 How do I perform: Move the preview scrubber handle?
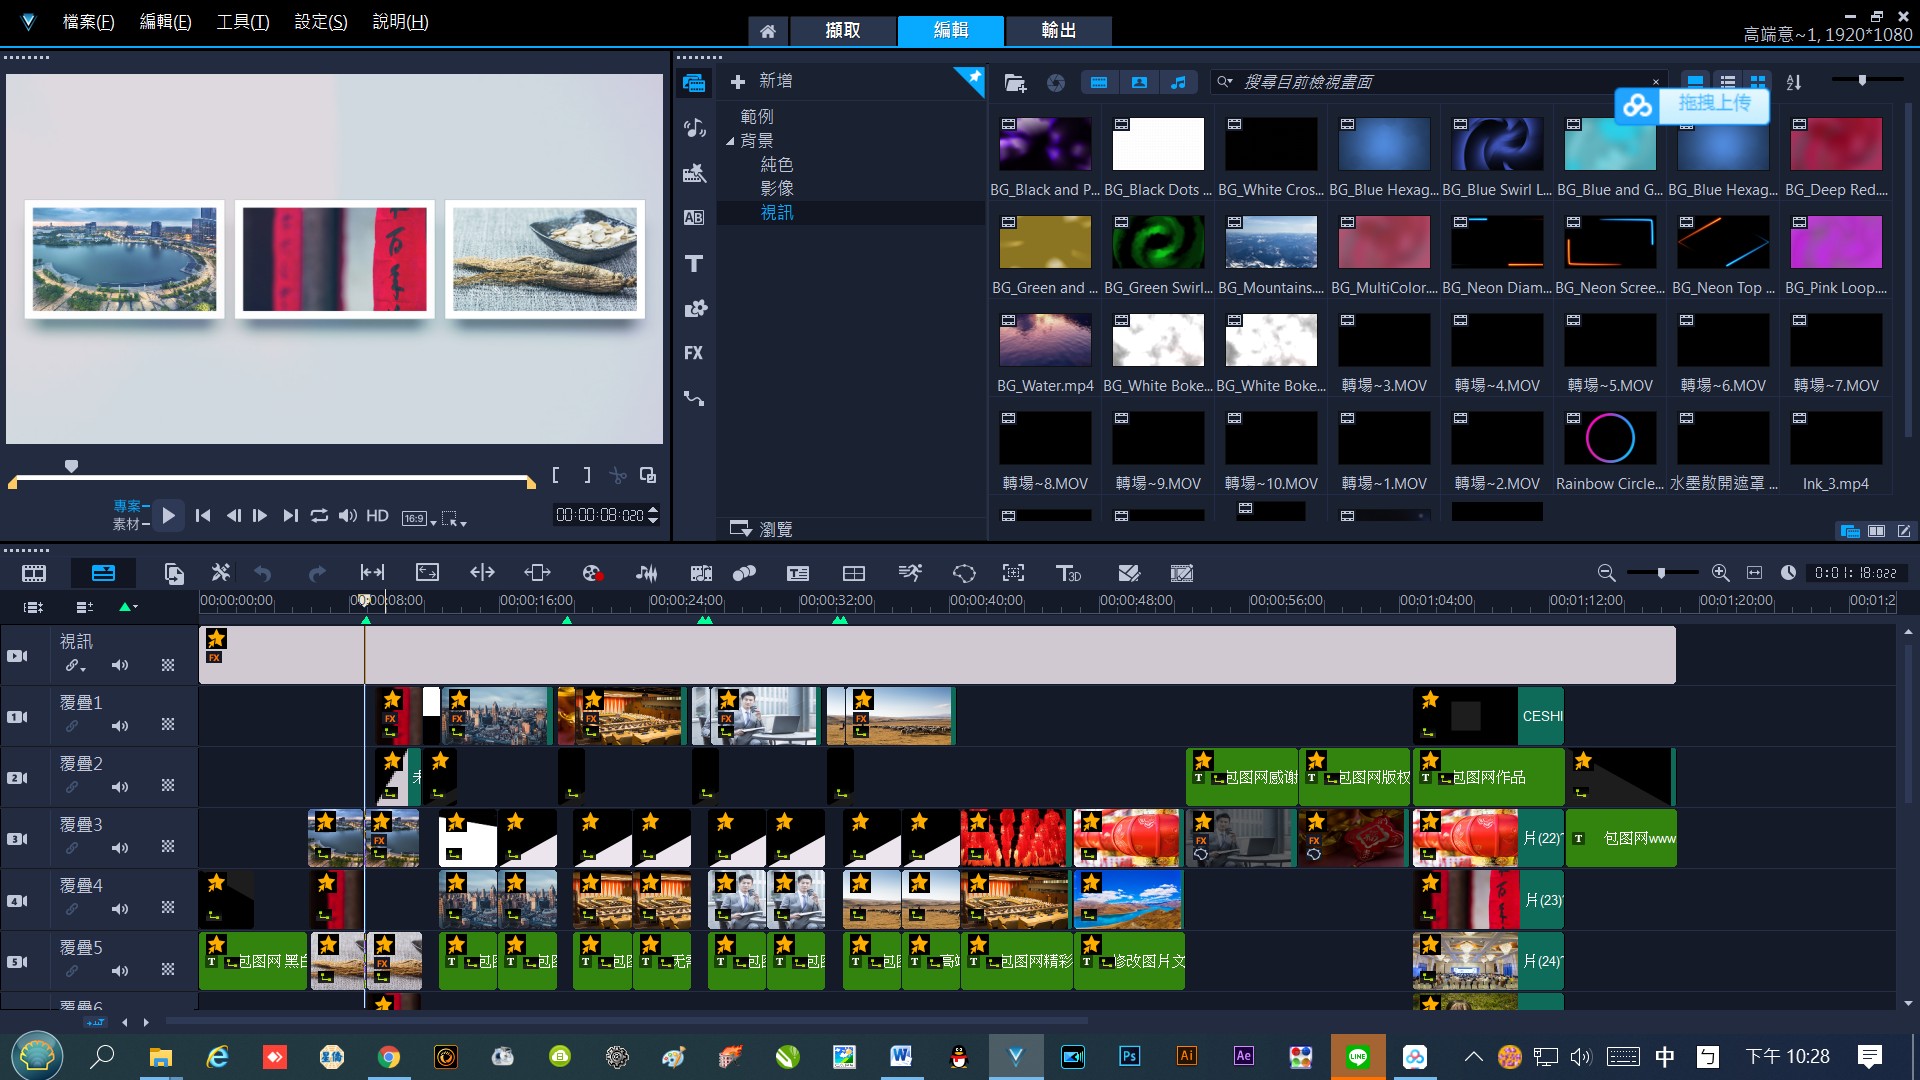(71, 466)
